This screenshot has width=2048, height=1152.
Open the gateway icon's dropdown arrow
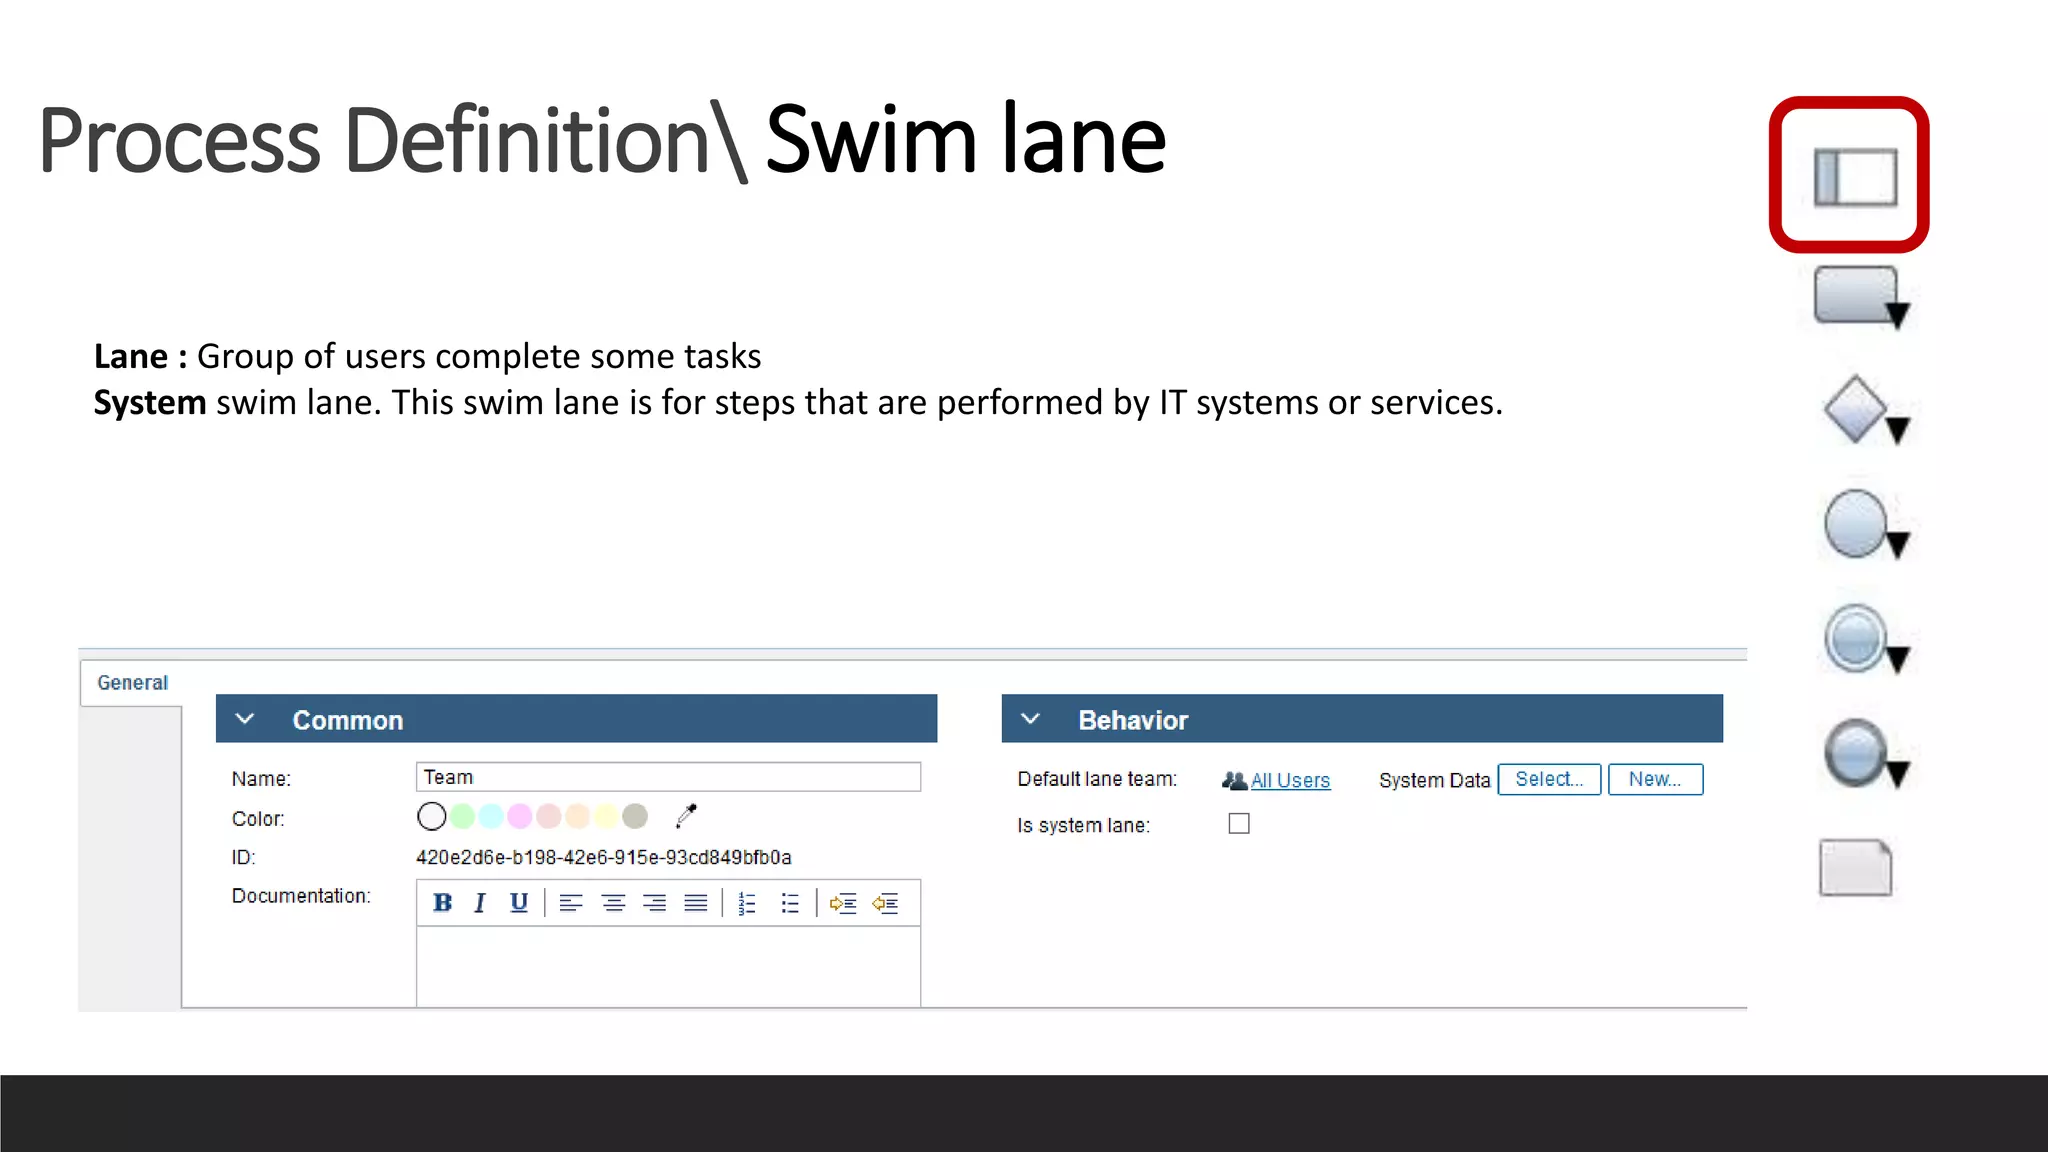(x=1897, y=431)
